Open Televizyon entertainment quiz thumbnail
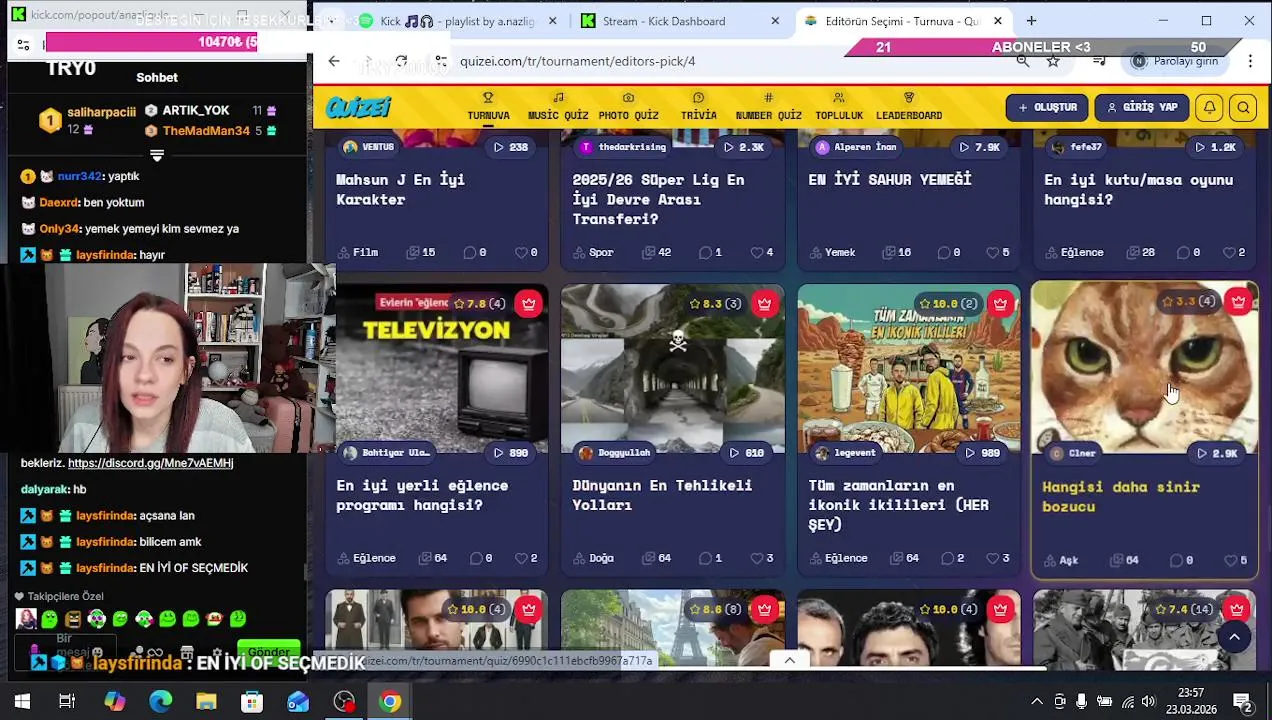The height and width of the screenshot is (720, 1272). [x=436, y=369]
